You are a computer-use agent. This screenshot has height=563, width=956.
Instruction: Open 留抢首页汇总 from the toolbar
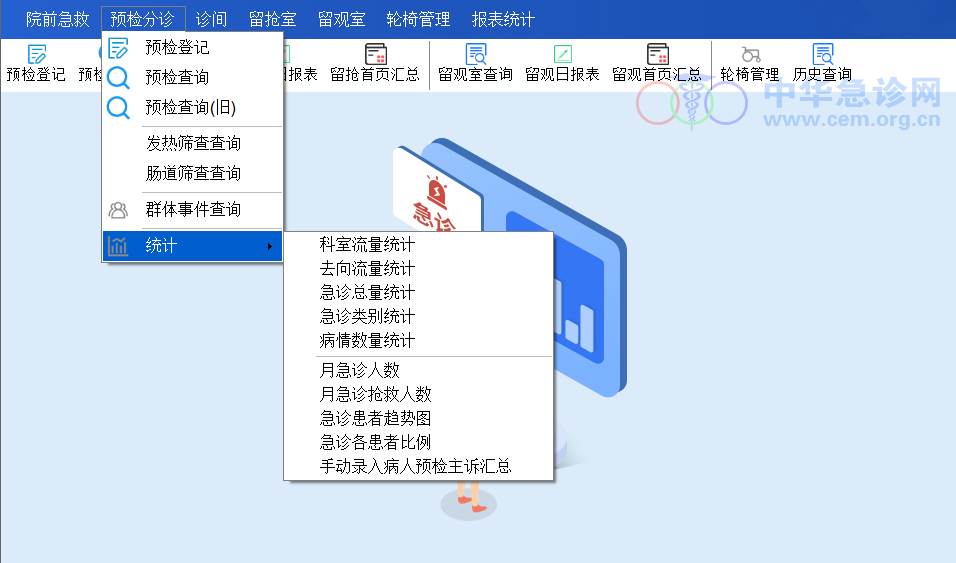tap(375, 62)
